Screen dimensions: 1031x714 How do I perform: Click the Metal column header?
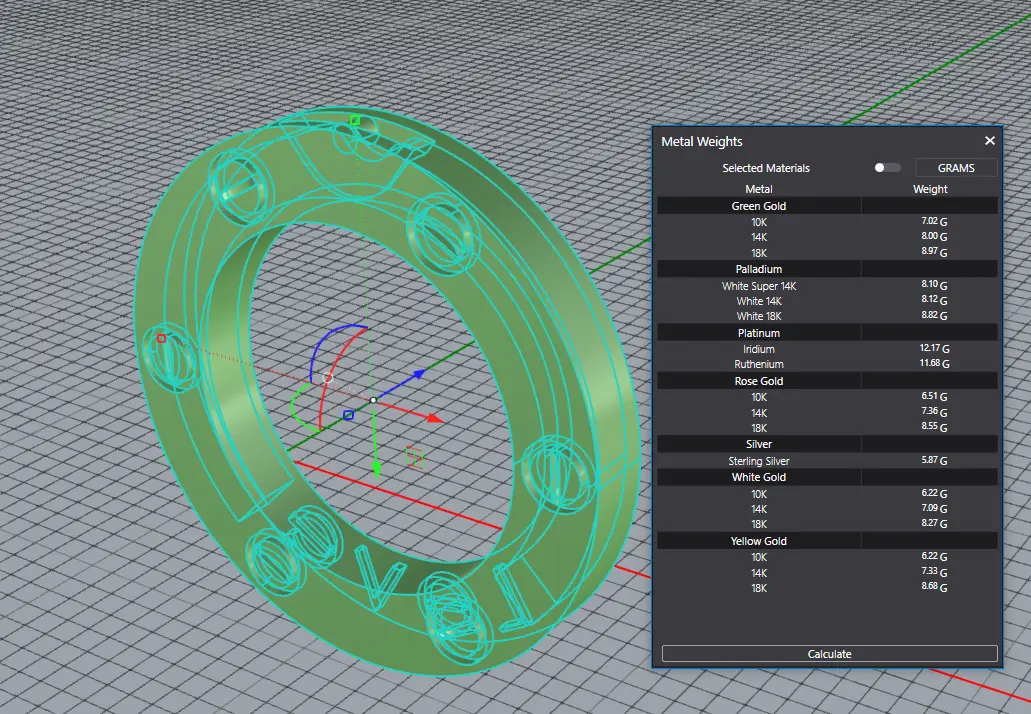(759, 189)
